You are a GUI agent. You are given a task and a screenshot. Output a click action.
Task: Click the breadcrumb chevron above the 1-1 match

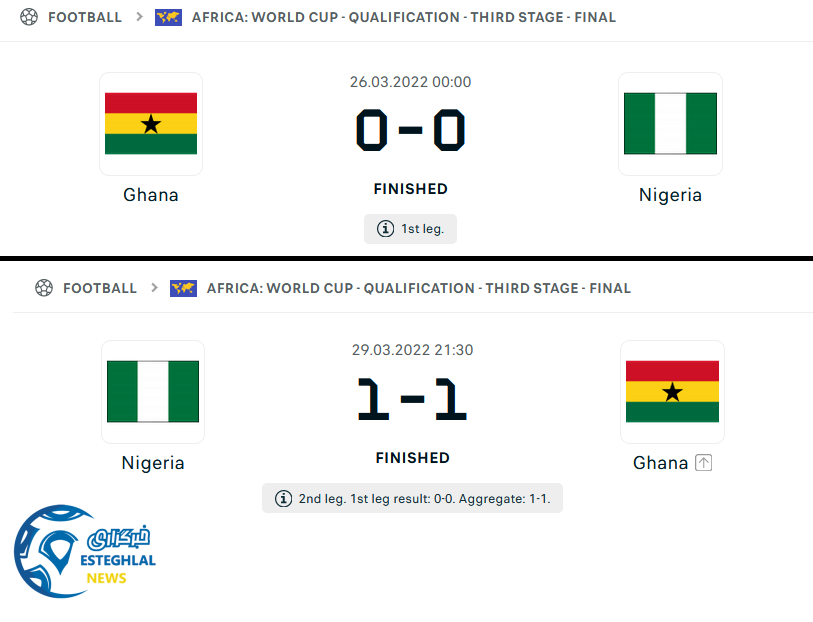(x=155, y=288)
